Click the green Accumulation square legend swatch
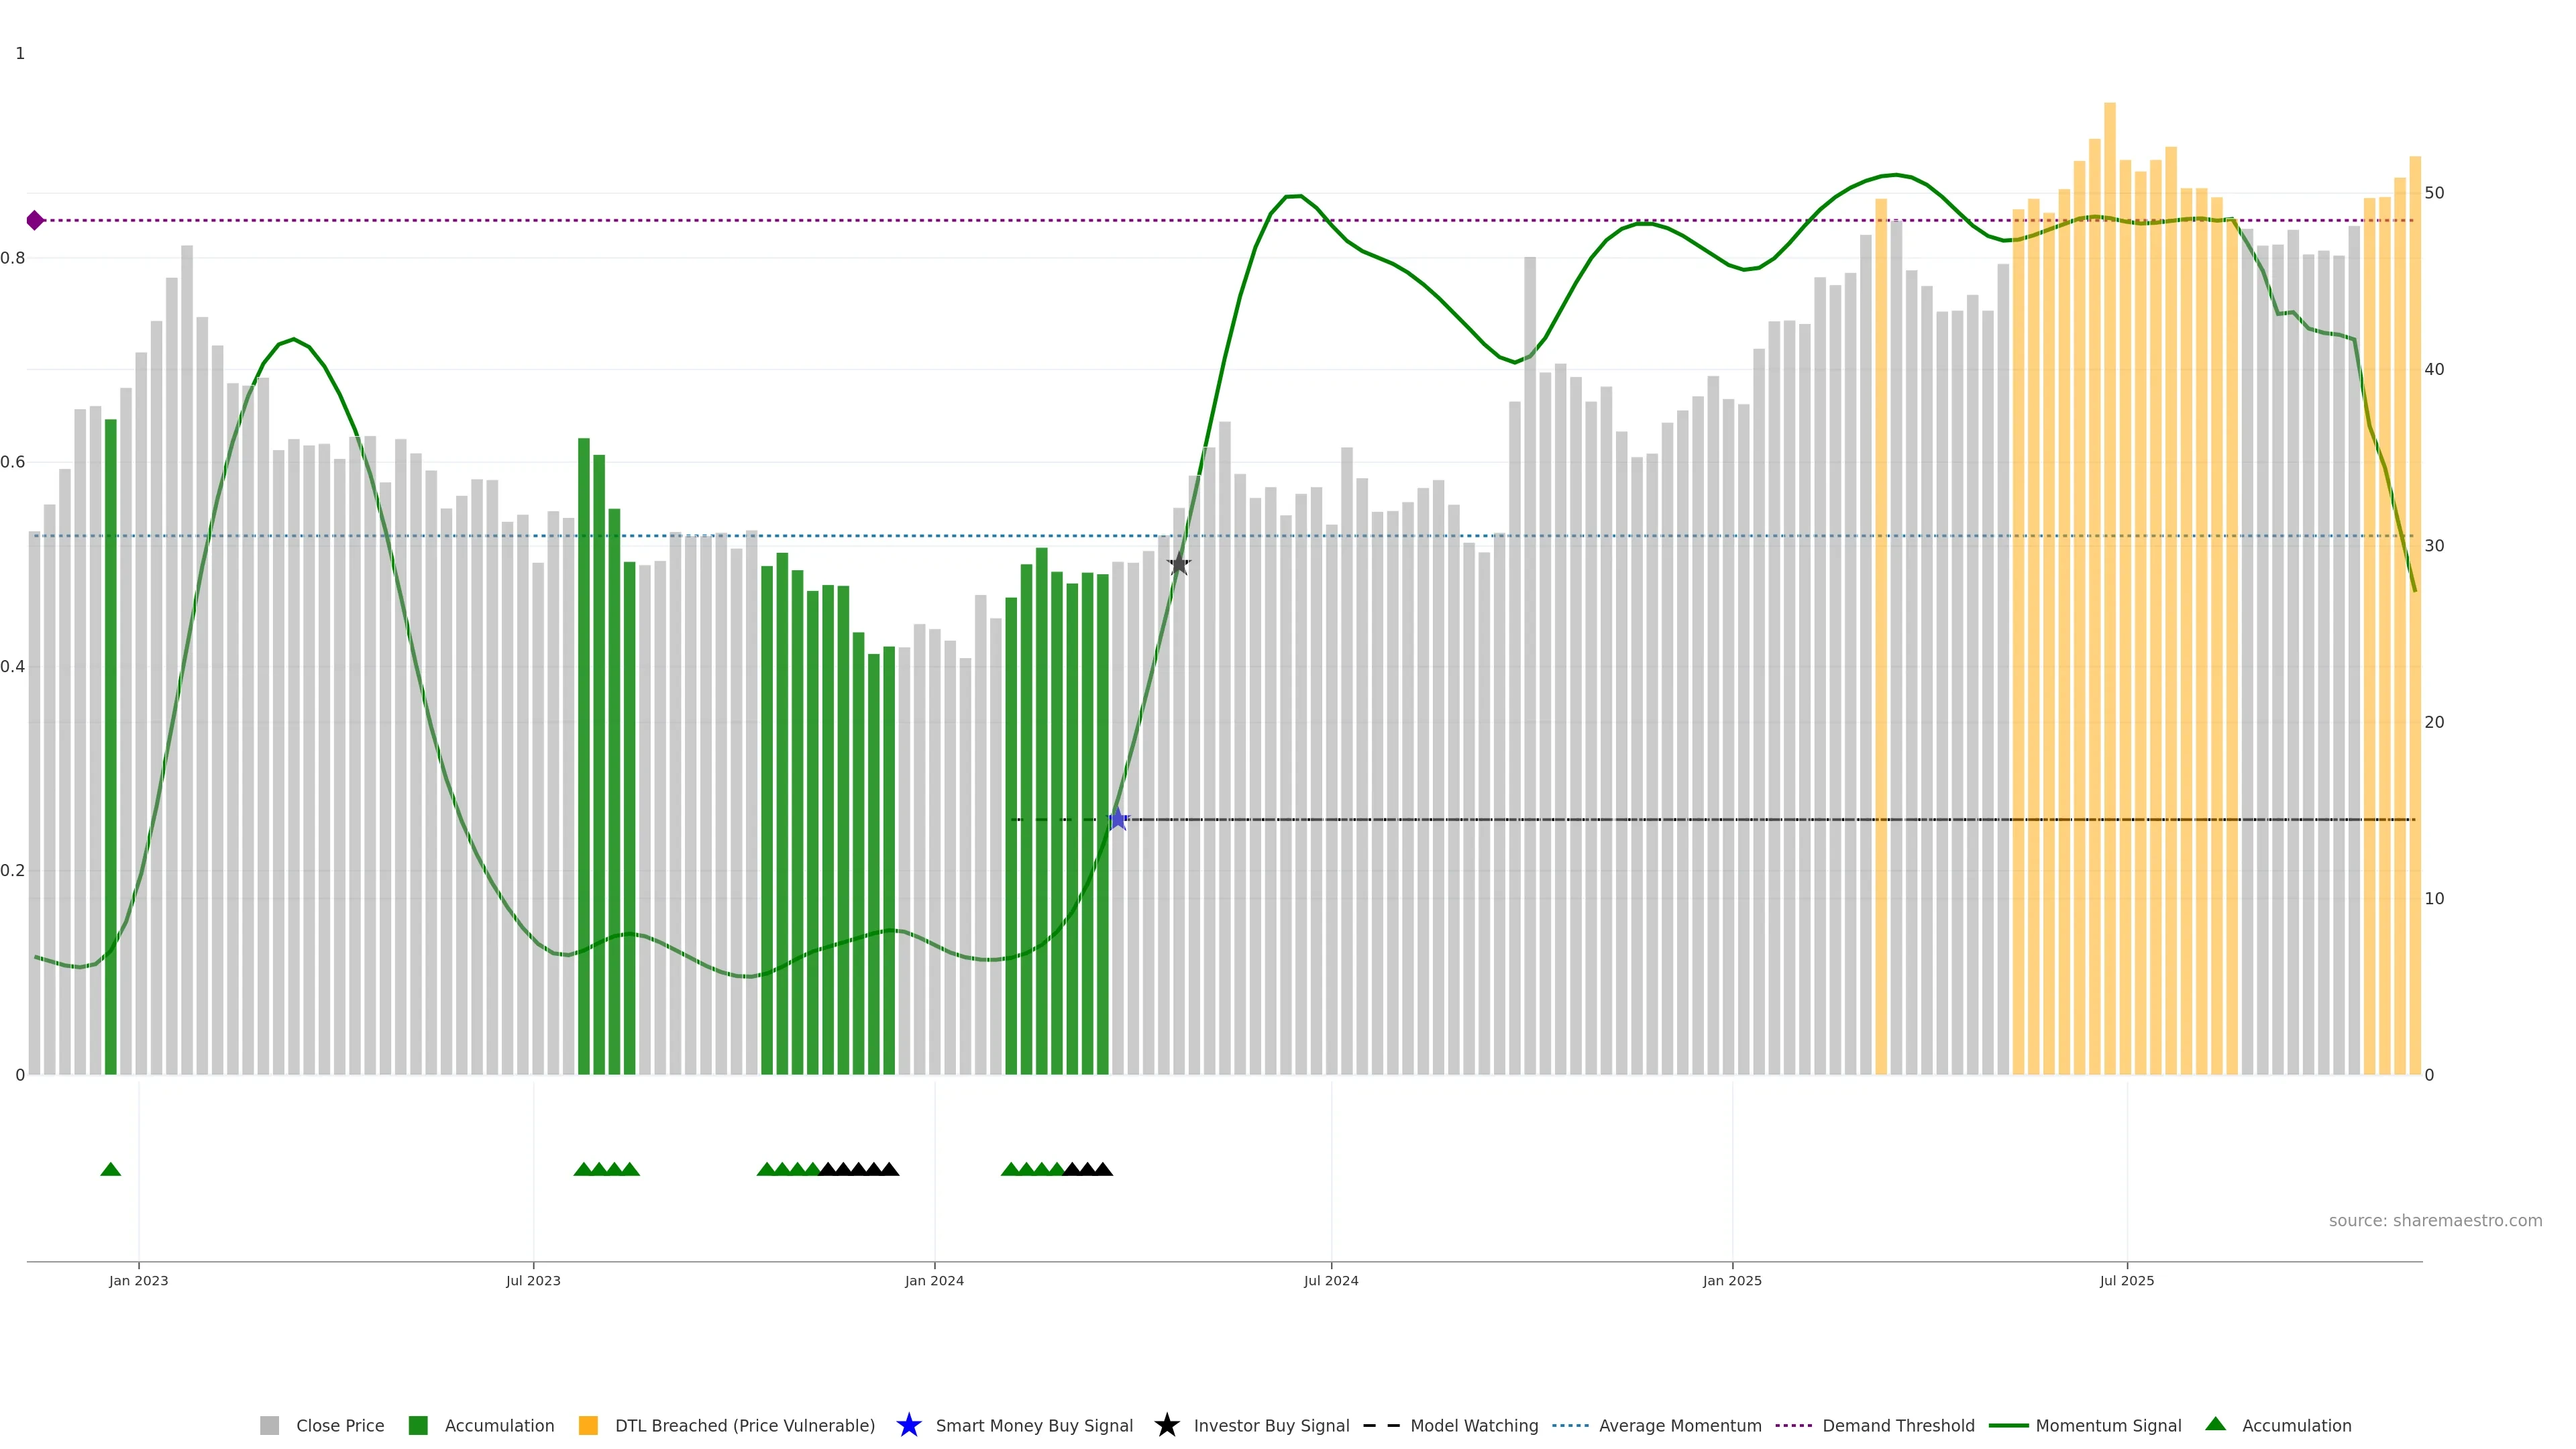 pos(418,1425)
